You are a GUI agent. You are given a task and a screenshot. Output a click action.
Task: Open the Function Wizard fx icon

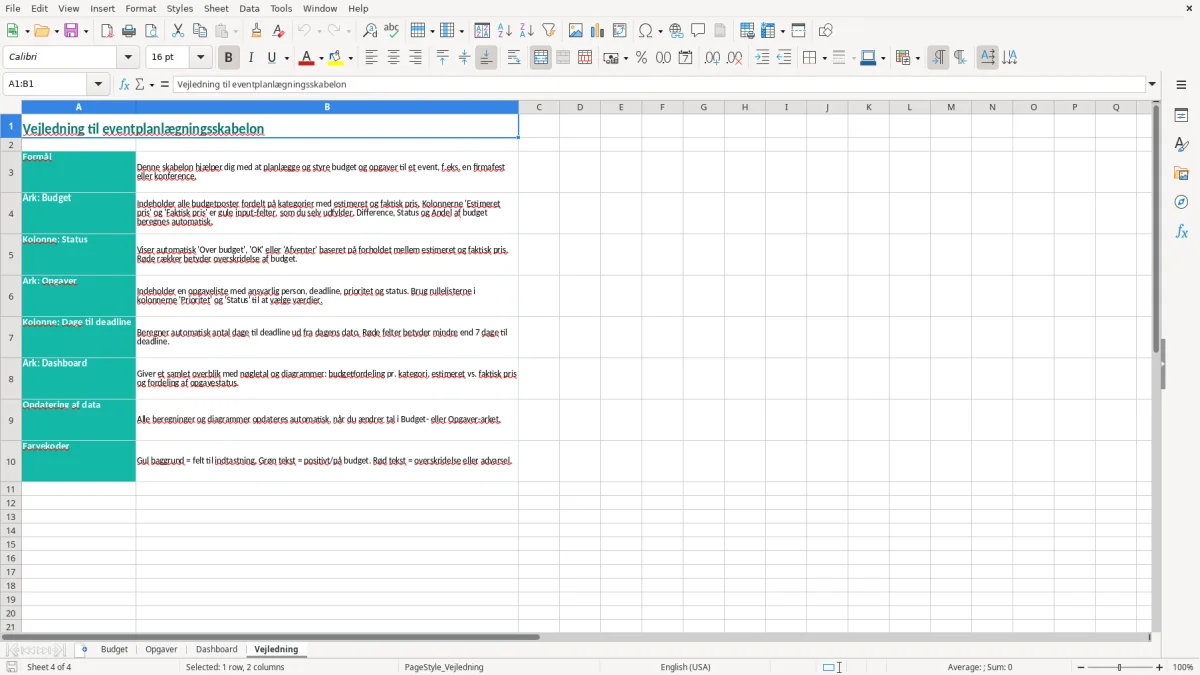pos(125,85)
